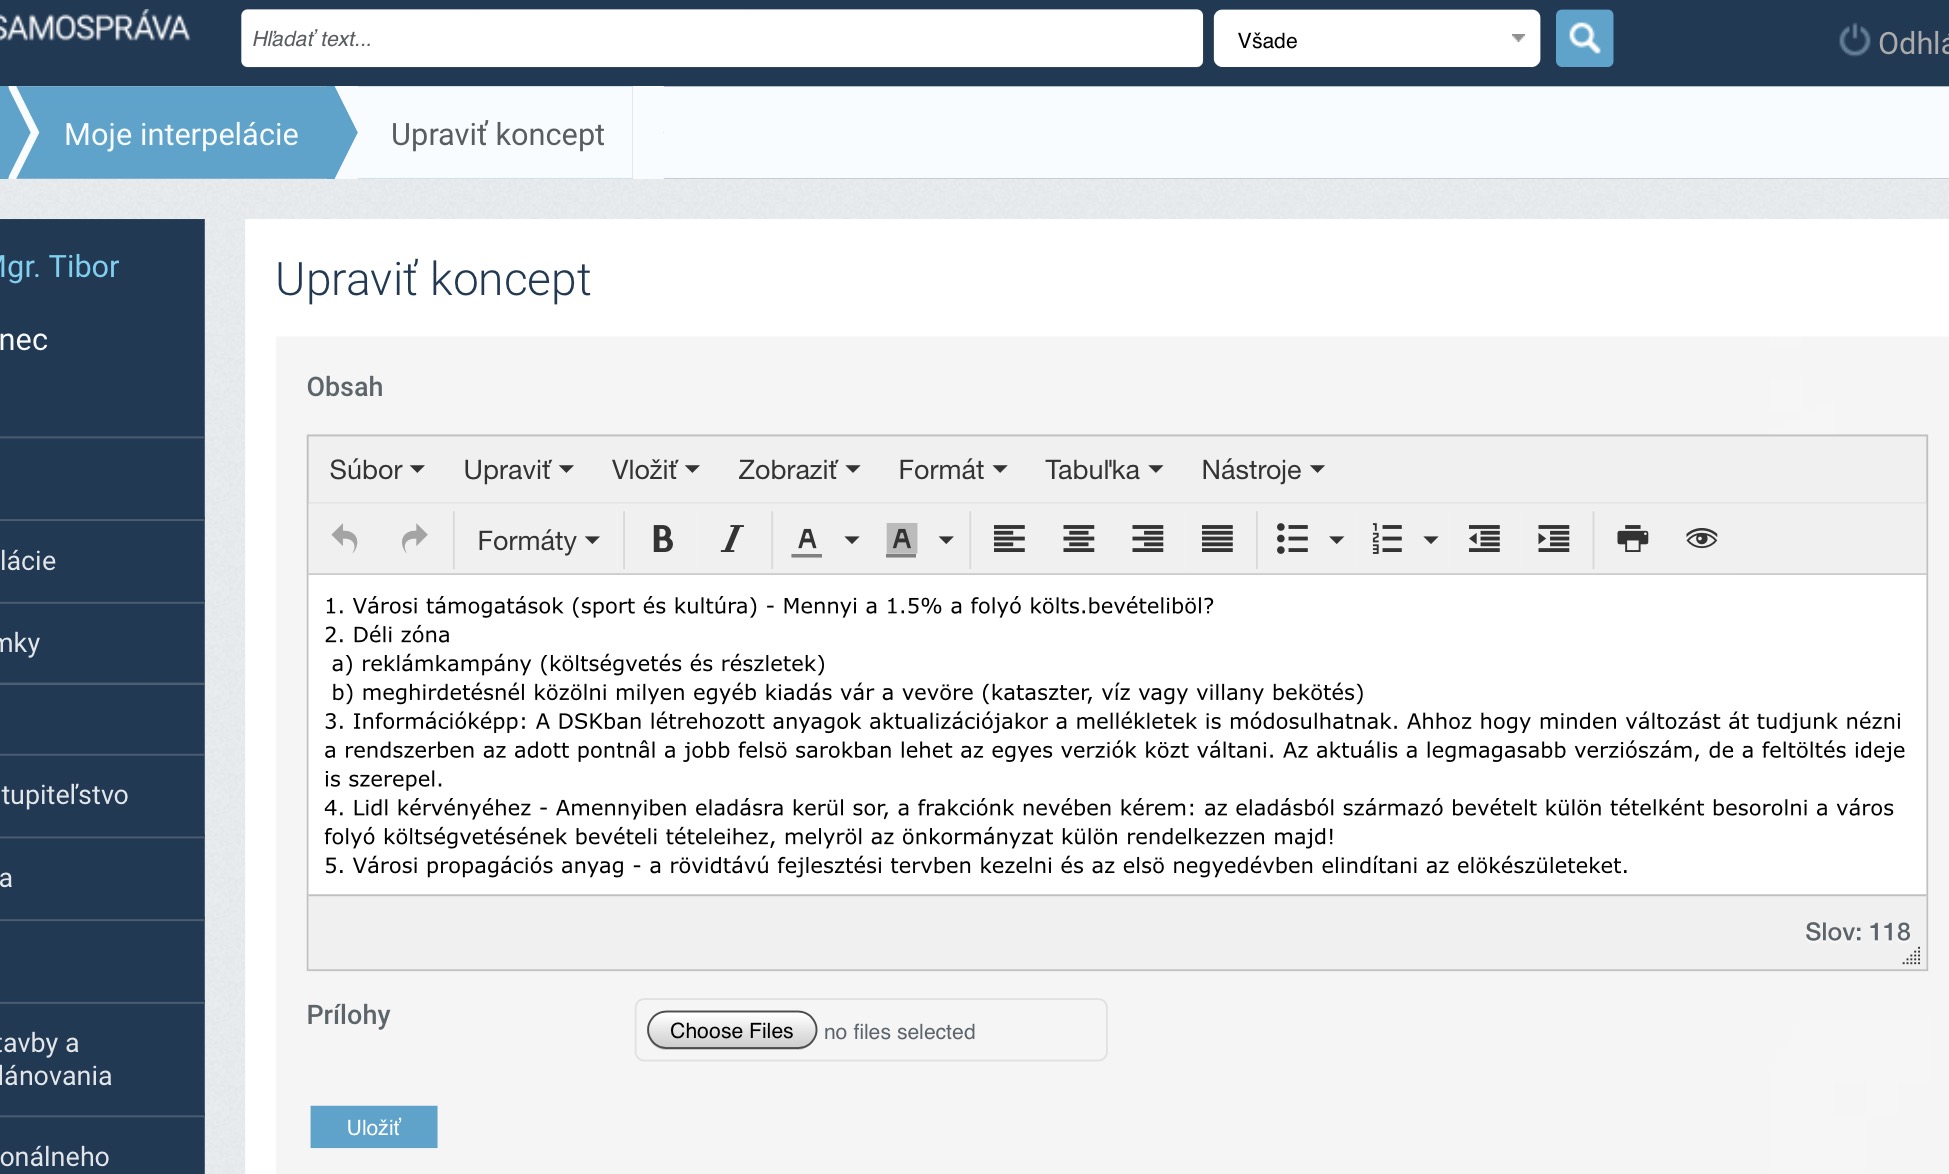Grab the editor resize handle
Image resolution: width=1949 pixels, height=1174 pixels.
[1912, 957]
